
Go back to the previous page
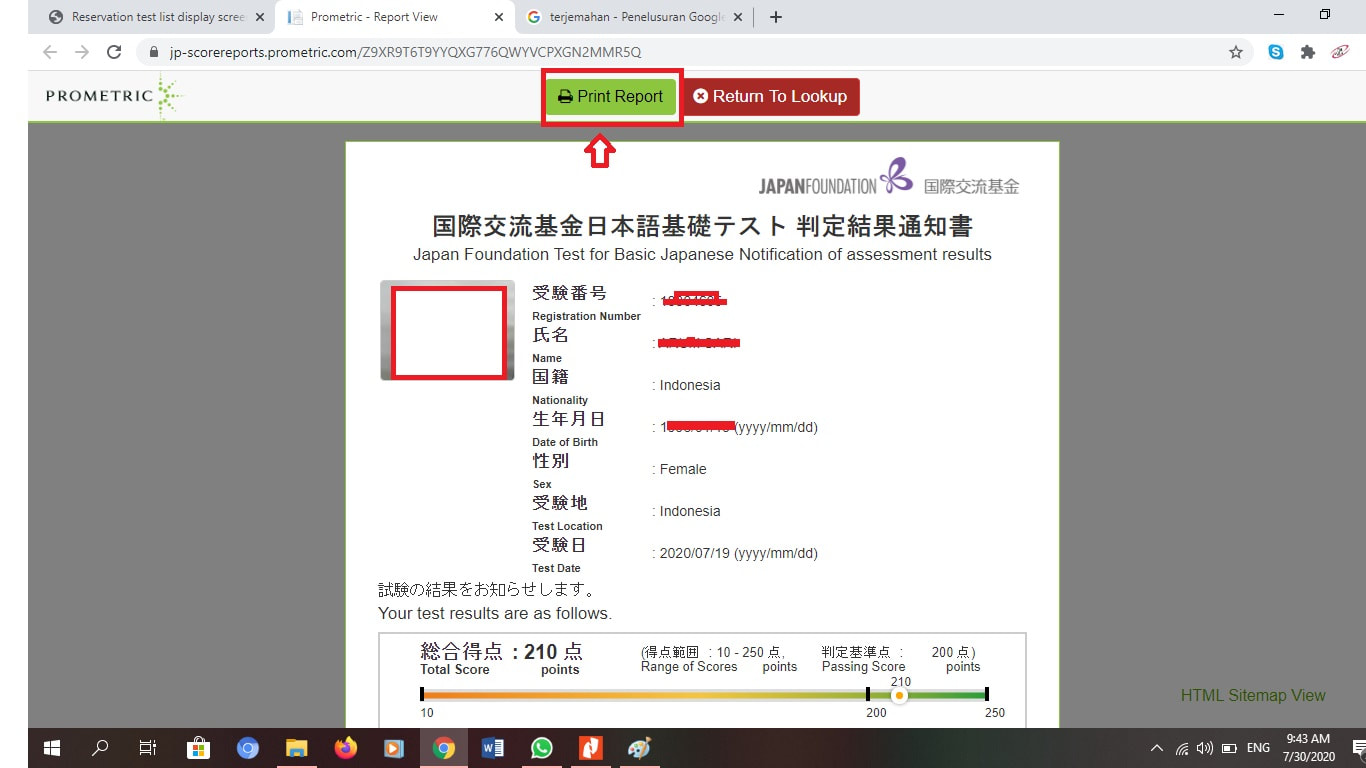coord(50,52)
